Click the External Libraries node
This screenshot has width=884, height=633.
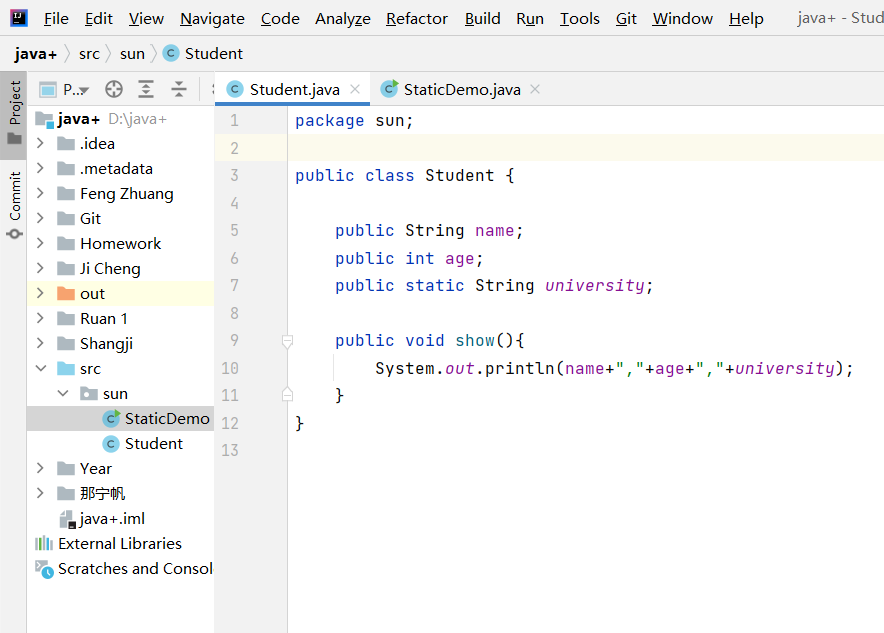119,543
